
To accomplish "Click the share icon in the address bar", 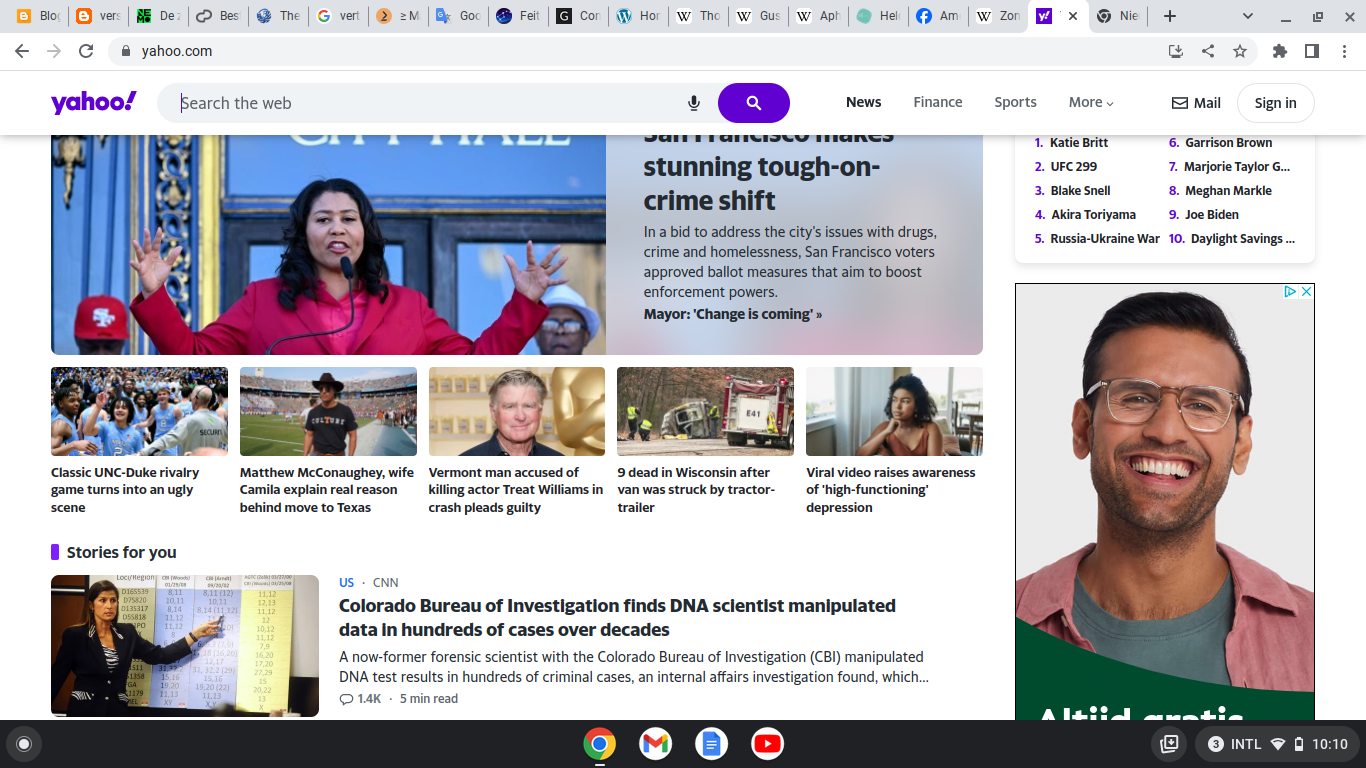I will (x=1208, y=51).
